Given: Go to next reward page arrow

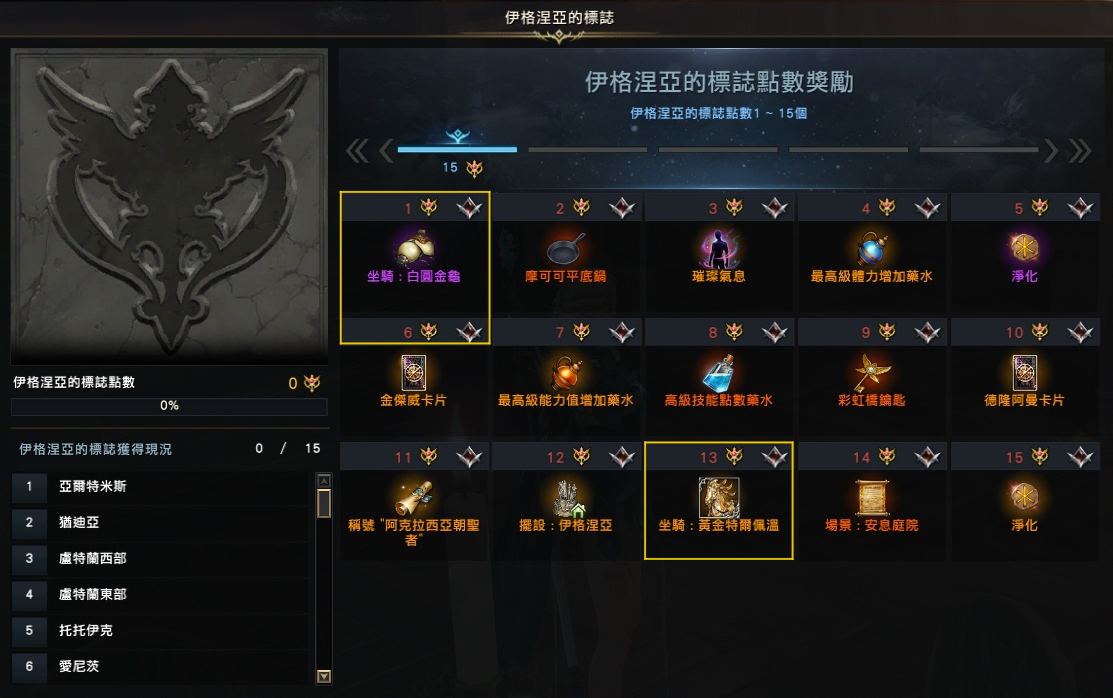Looking at the screenshot, I should 1051,151.
